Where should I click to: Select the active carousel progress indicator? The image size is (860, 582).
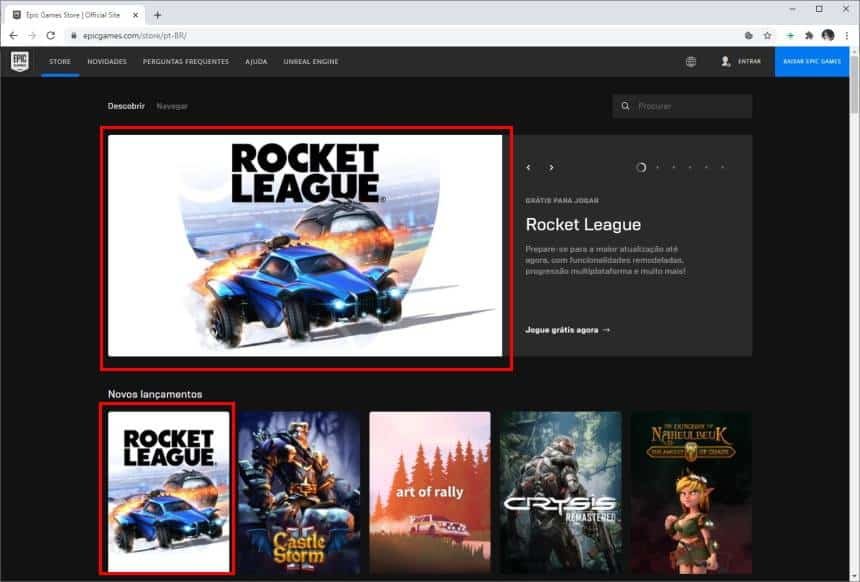click(x=641, y=167)
